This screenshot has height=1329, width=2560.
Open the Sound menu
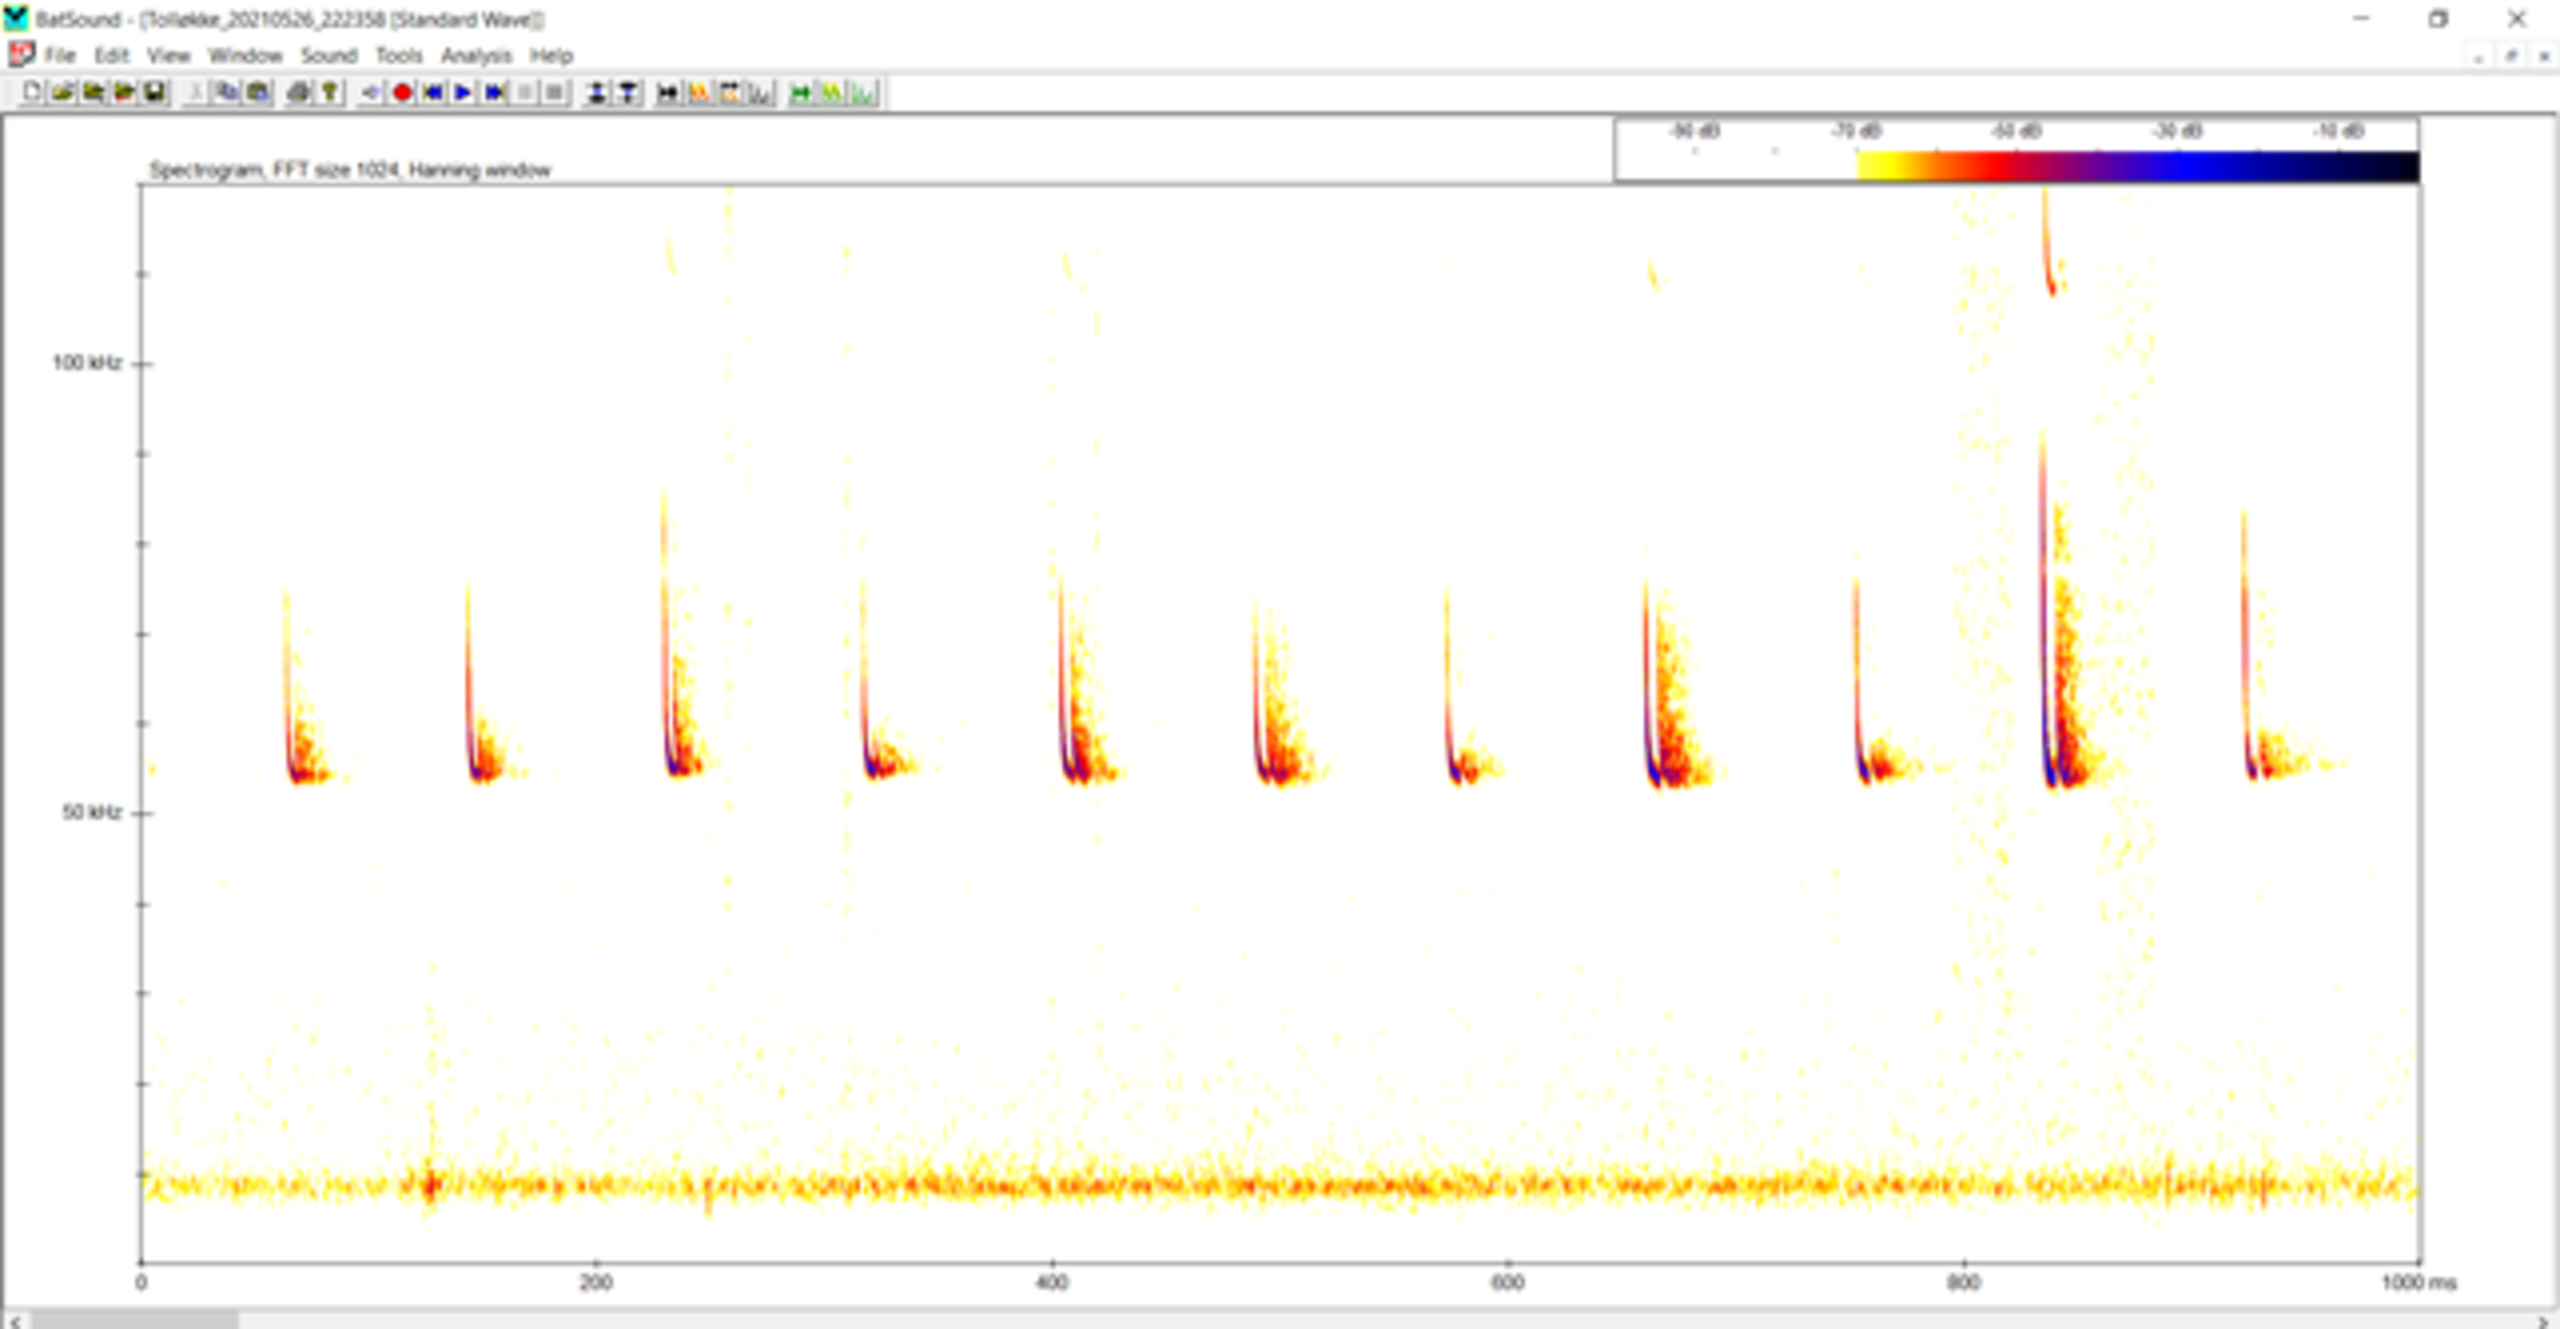[x=329, y=55]
